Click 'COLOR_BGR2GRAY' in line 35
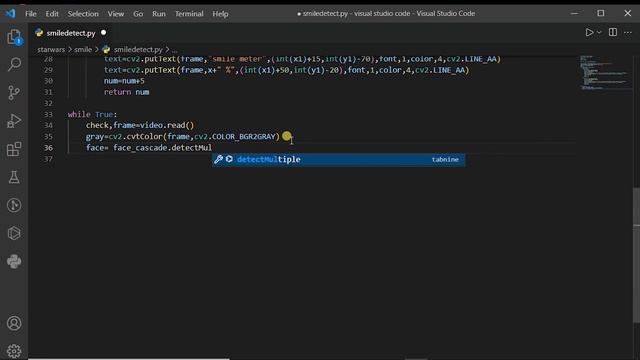This screenshot has width=640, height=360. 243,137
